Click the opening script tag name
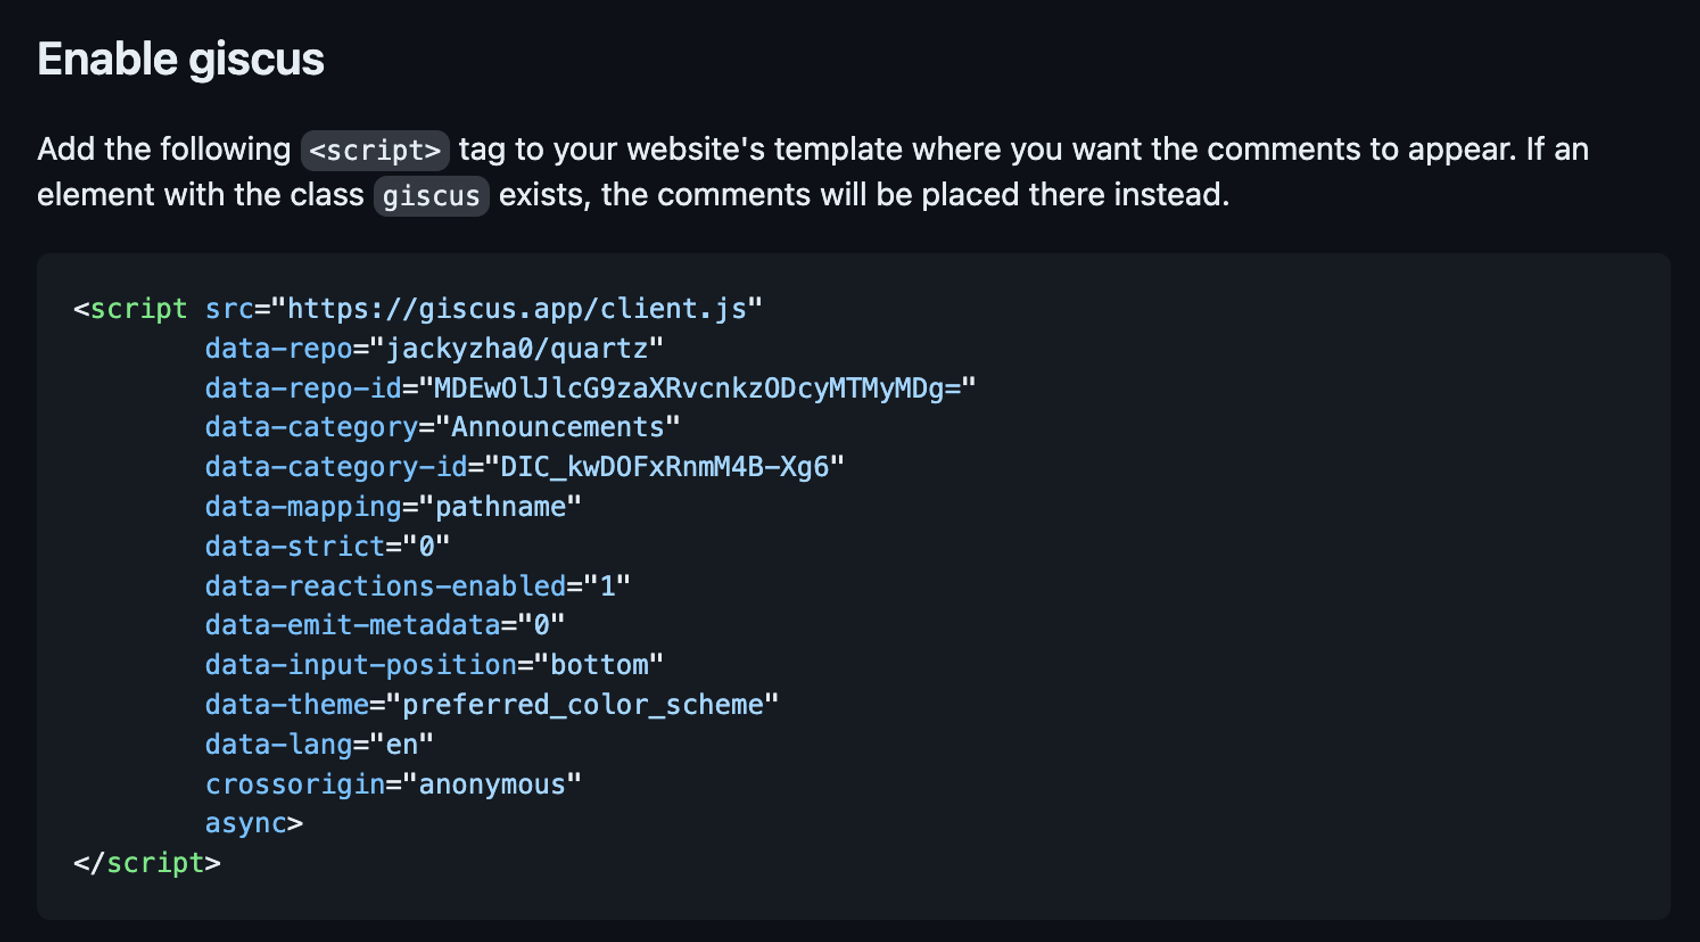 pos(138,309)
